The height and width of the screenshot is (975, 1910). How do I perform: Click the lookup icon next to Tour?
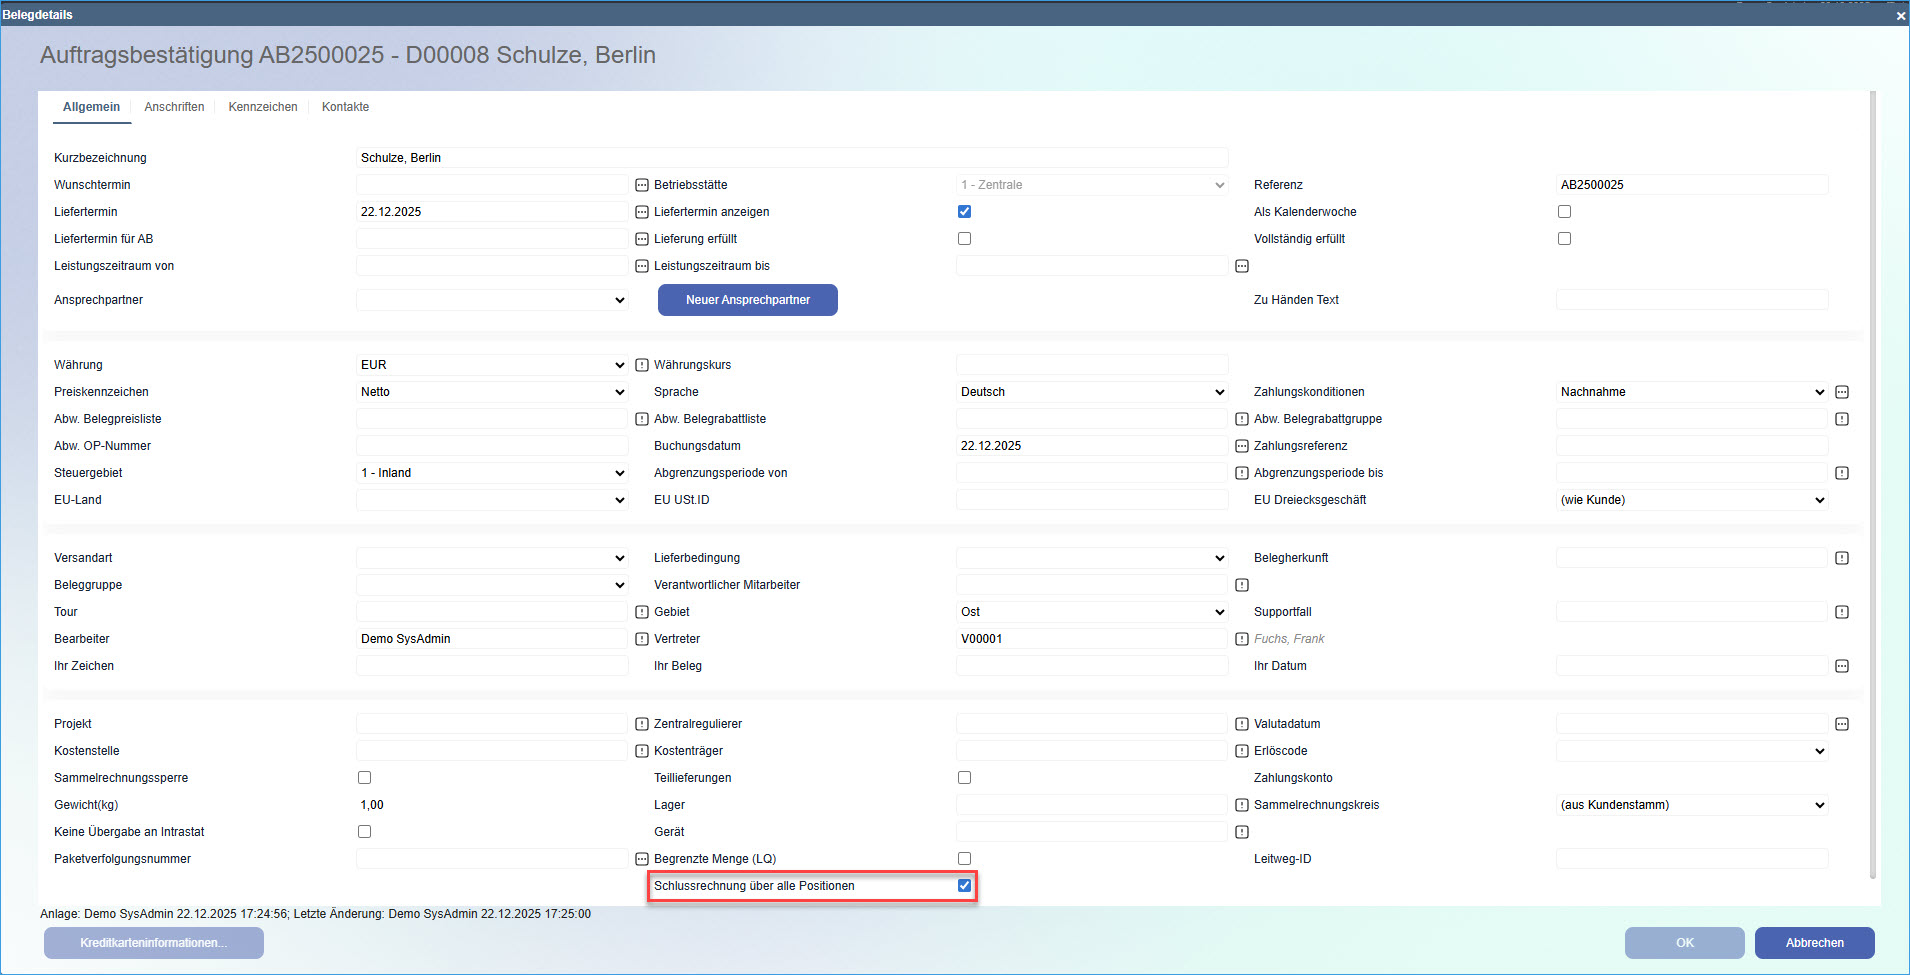641,611
